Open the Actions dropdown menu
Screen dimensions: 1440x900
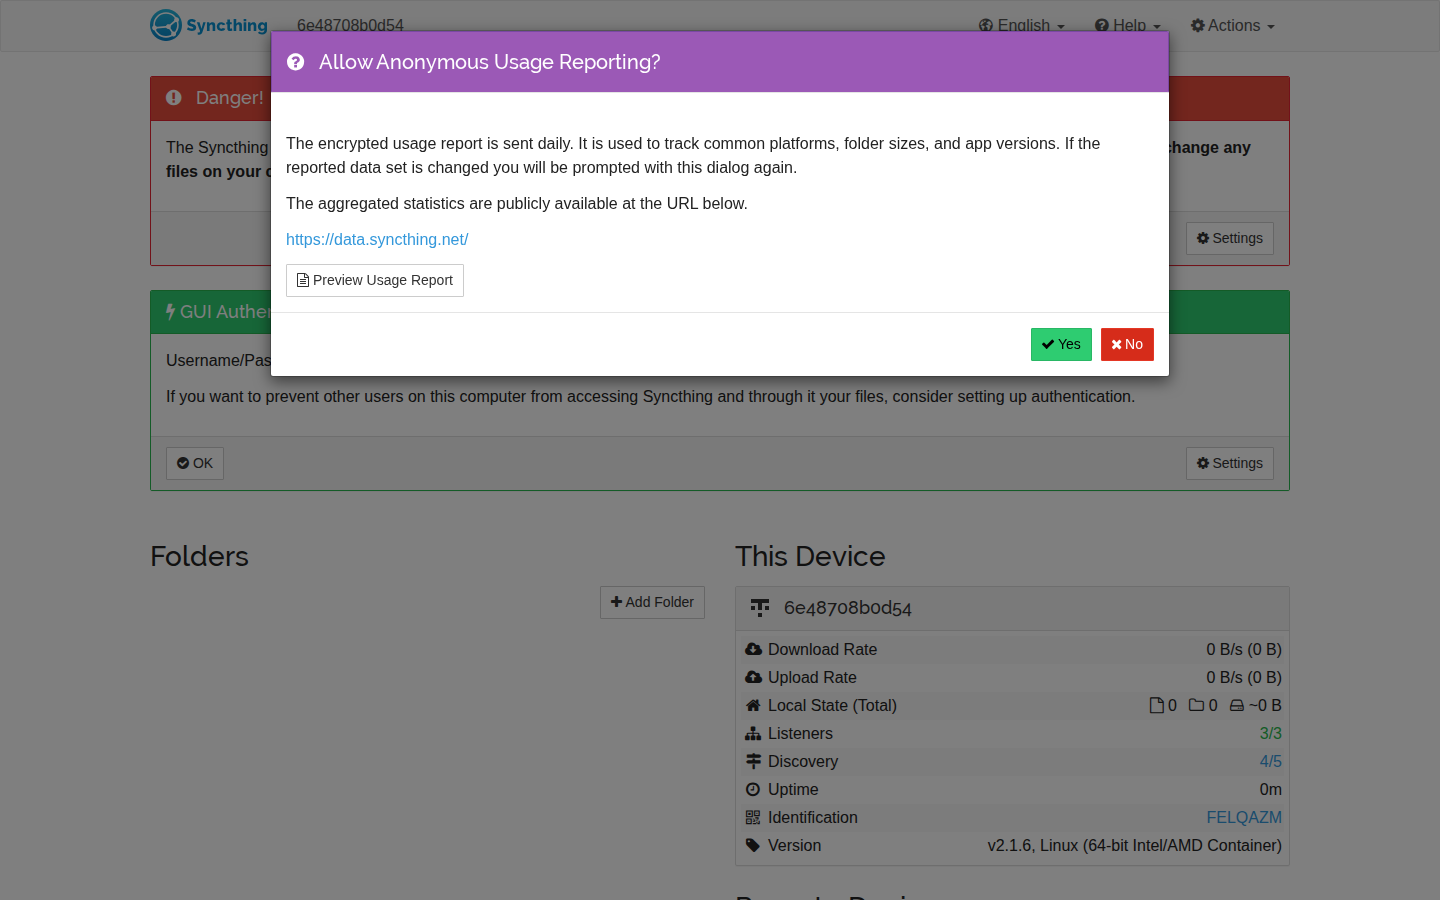tap(1232, 26)
